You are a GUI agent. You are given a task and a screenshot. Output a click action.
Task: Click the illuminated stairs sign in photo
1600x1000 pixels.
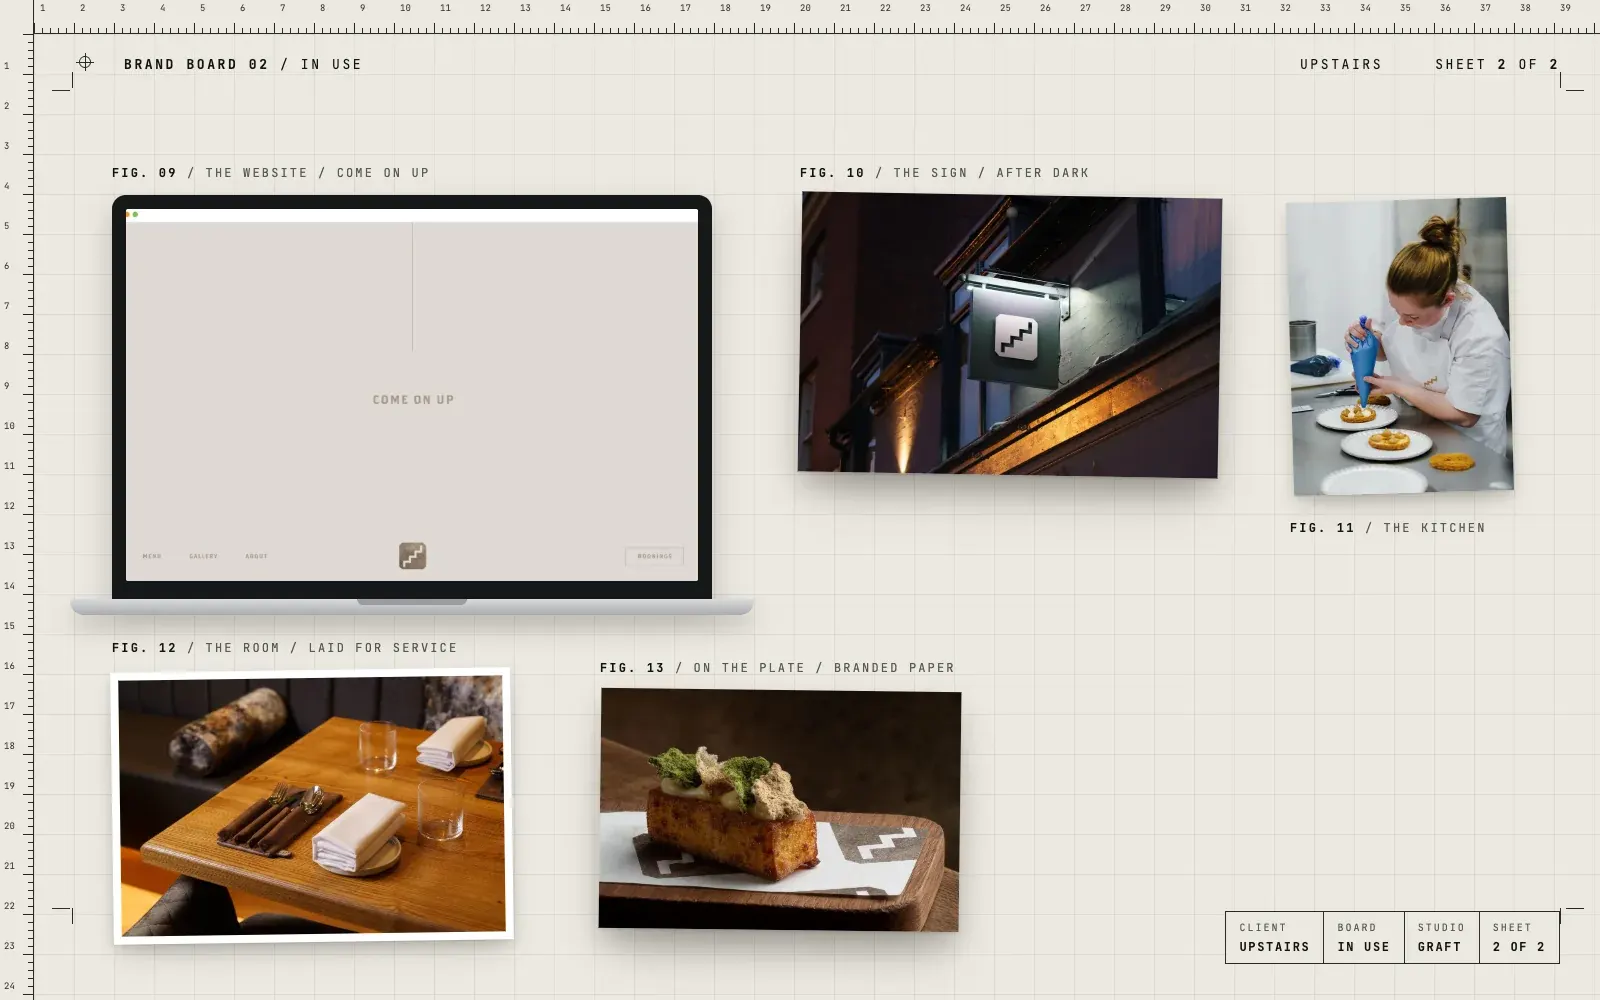[x=1016, y=338]
